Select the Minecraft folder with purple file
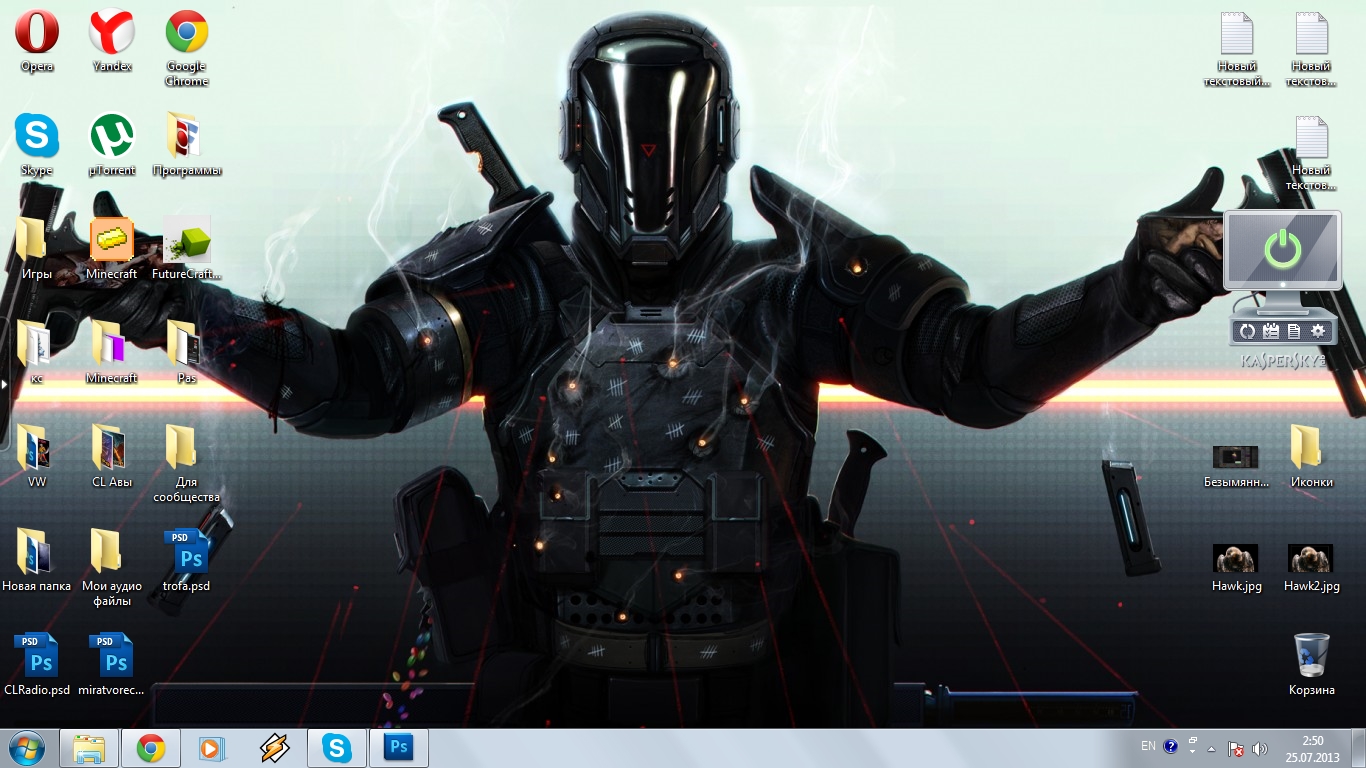Image resolution: width=1366 pixels, height=768 pixels. point(112,352)
